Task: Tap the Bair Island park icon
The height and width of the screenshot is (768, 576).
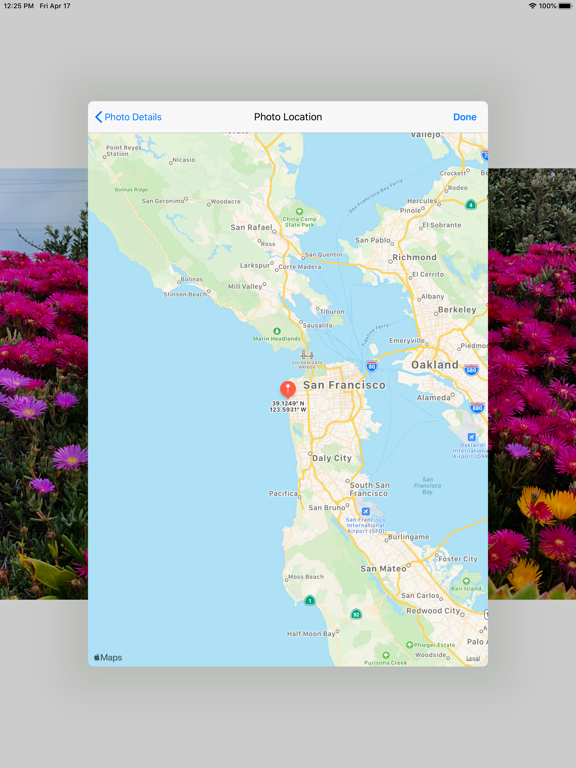Action: tap(466, 581)
